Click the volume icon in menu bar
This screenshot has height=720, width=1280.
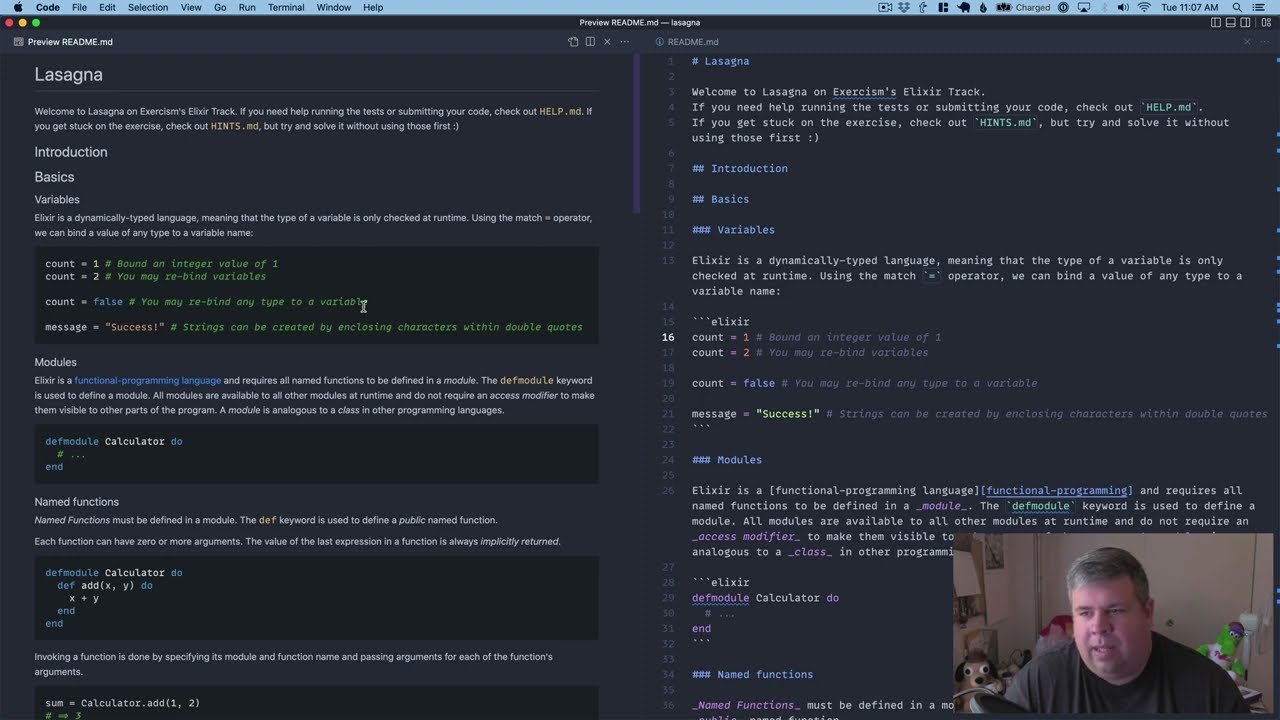[x=1123, y=7]
